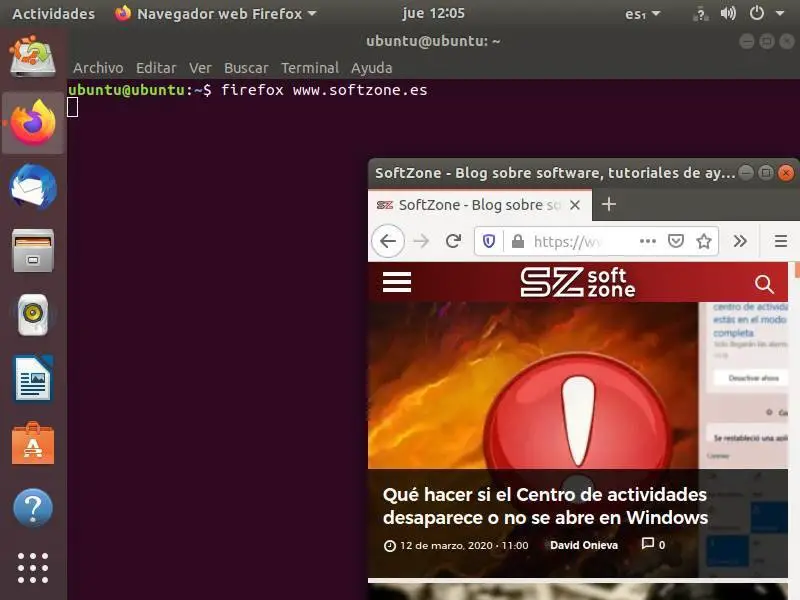This screenshot has height=600, width=800.
Task: Select the SoftZone browser tab
Action: [x=480, y=205]
